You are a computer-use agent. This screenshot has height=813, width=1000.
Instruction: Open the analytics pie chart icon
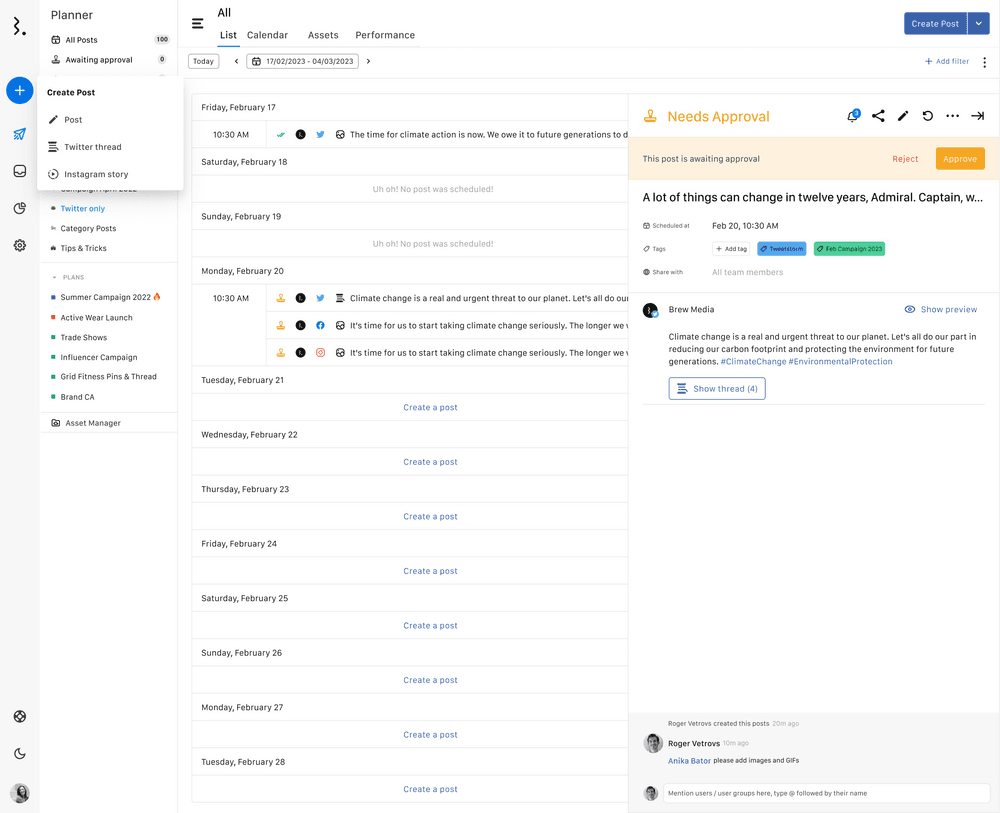point(19,208)
